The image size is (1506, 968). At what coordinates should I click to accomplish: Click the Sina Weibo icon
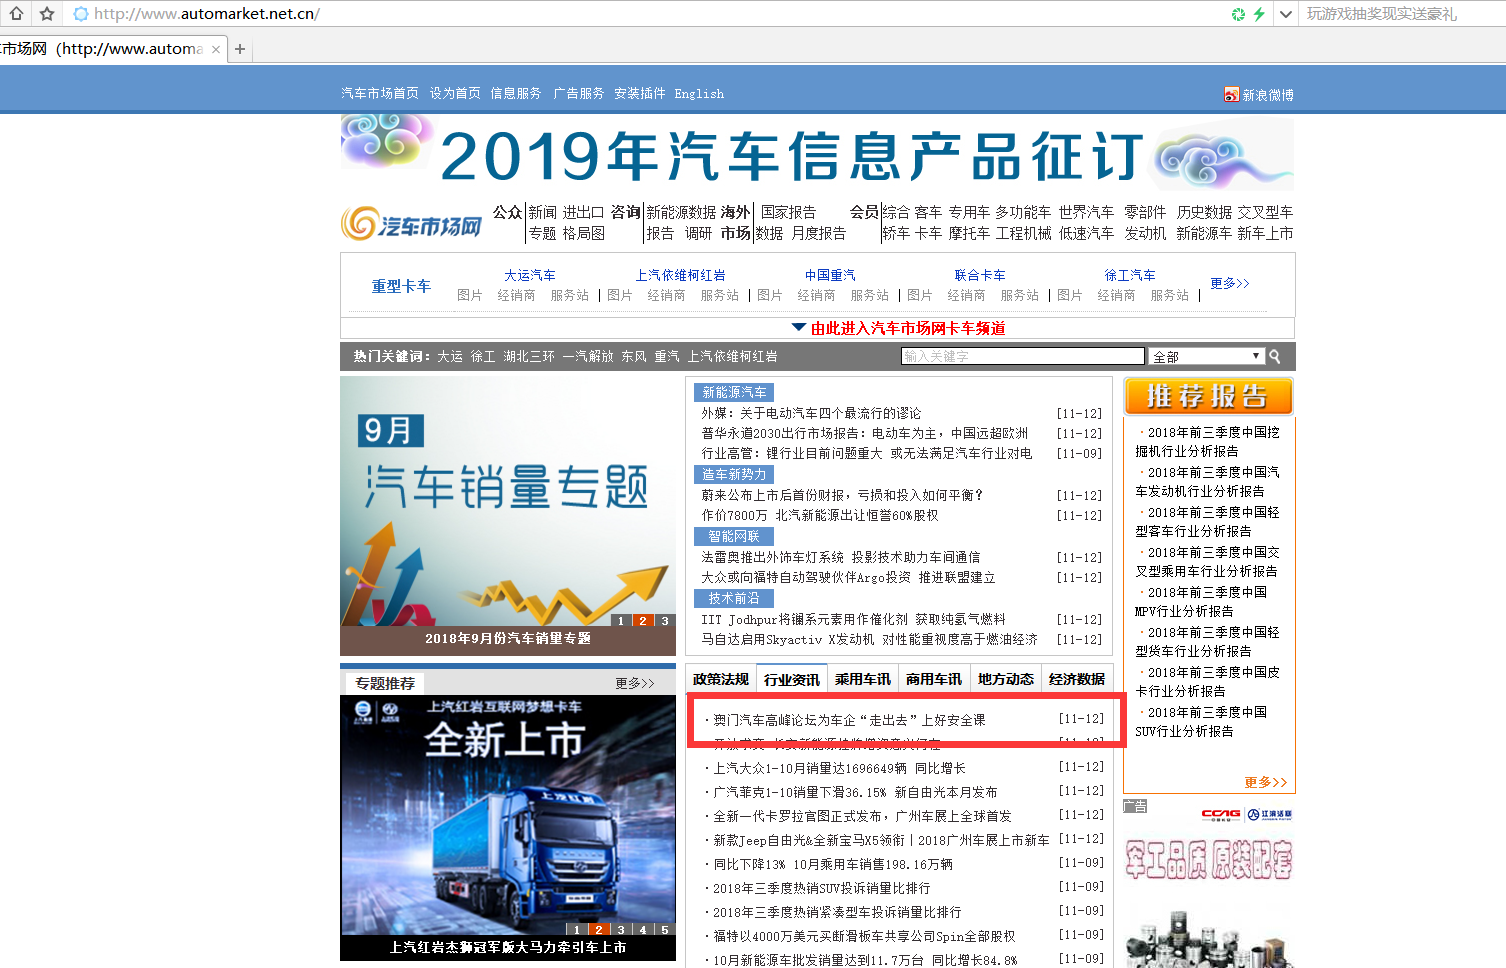1231,94
